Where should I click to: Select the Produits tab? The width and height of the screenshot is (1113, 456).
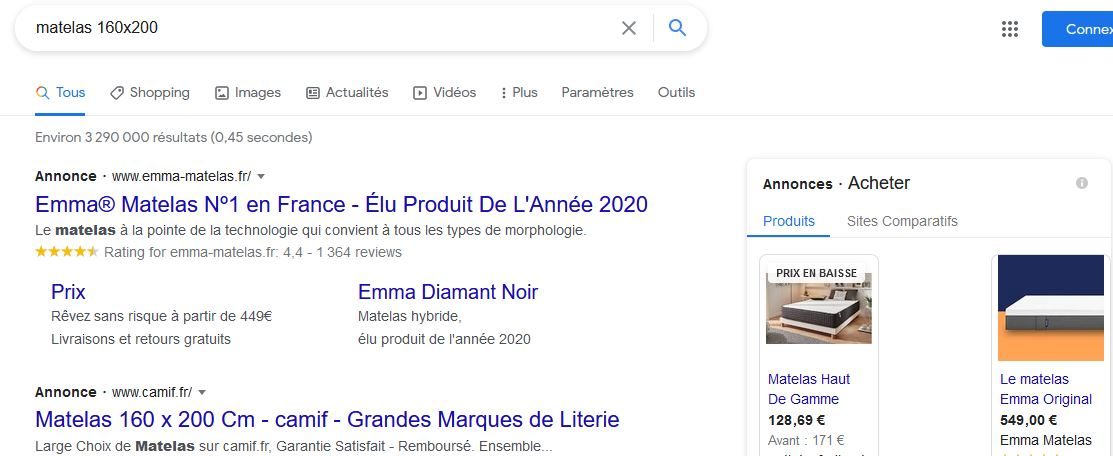[789, 221]
